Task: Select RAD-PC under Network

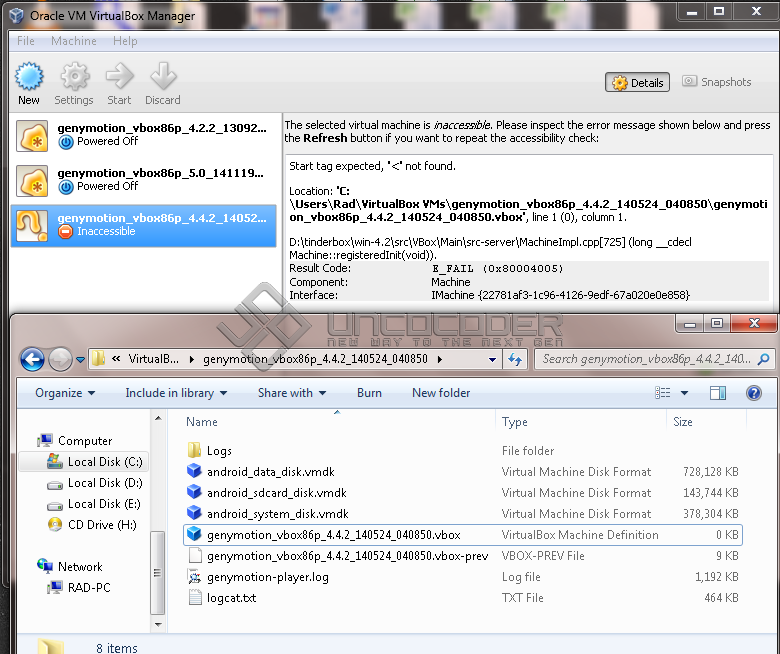Action: click(x=89, y=587)
